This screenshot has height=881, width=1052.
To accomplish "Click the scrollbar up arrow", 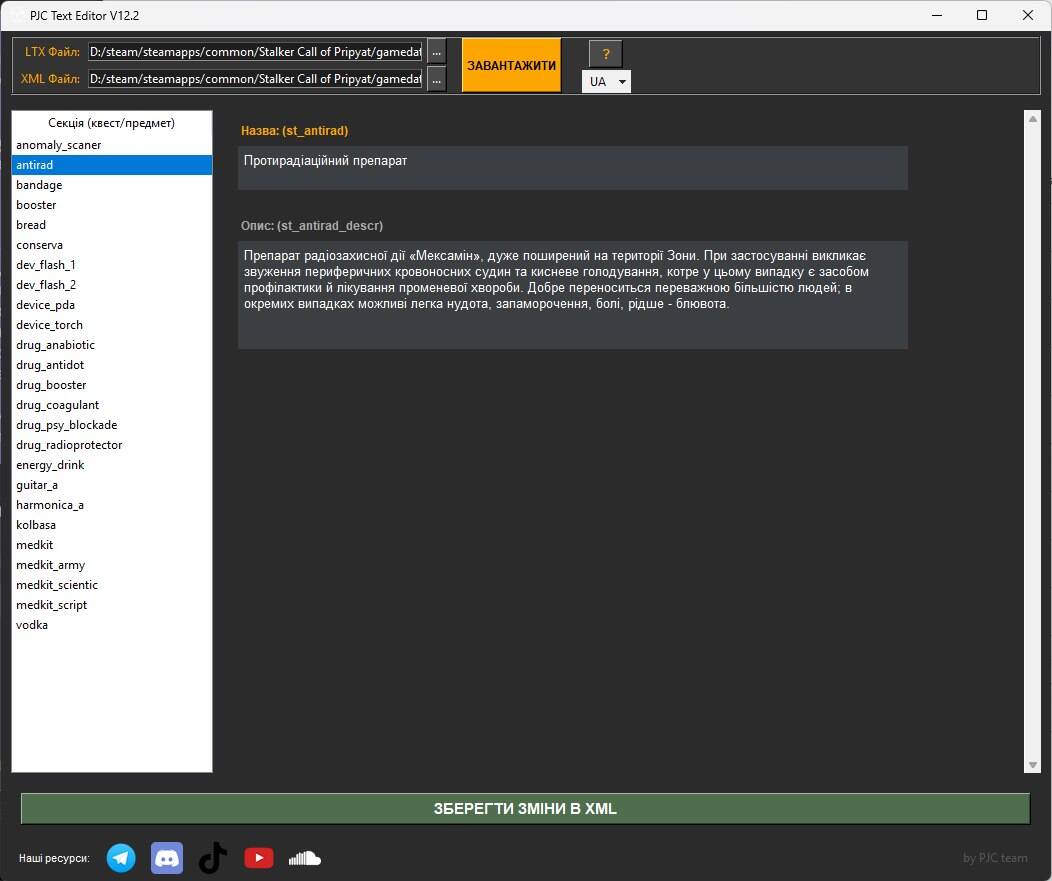I will [1033, 119].
